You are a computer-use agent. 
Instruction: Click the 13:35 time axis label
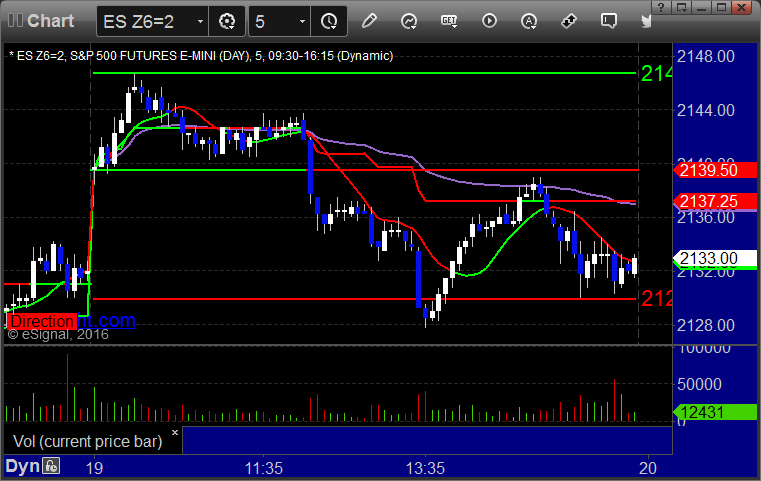[425, 468]
